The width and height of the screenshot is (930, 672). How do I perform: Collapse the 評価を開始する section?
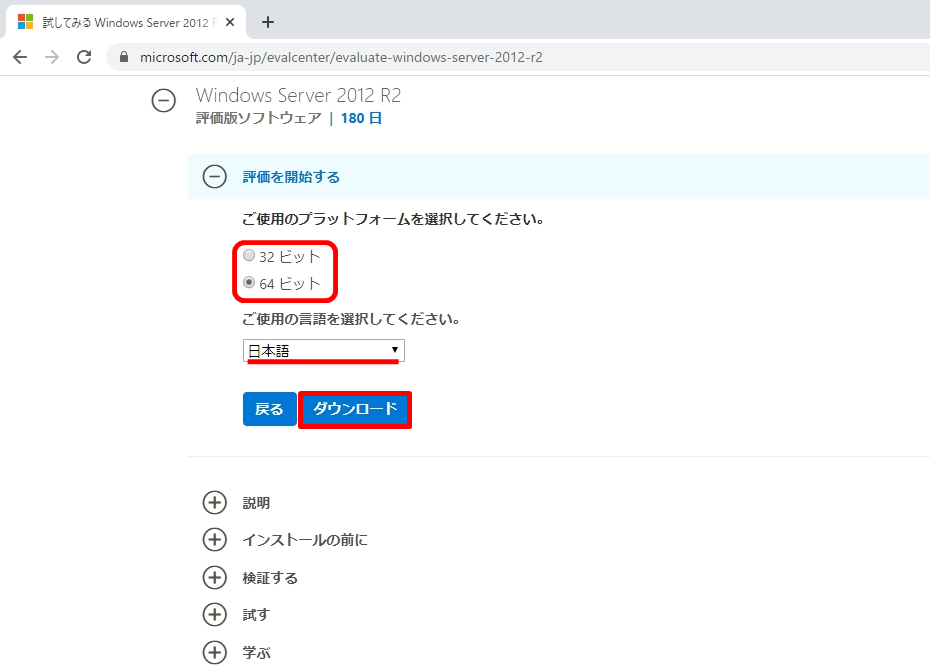(x=215, y=177)
